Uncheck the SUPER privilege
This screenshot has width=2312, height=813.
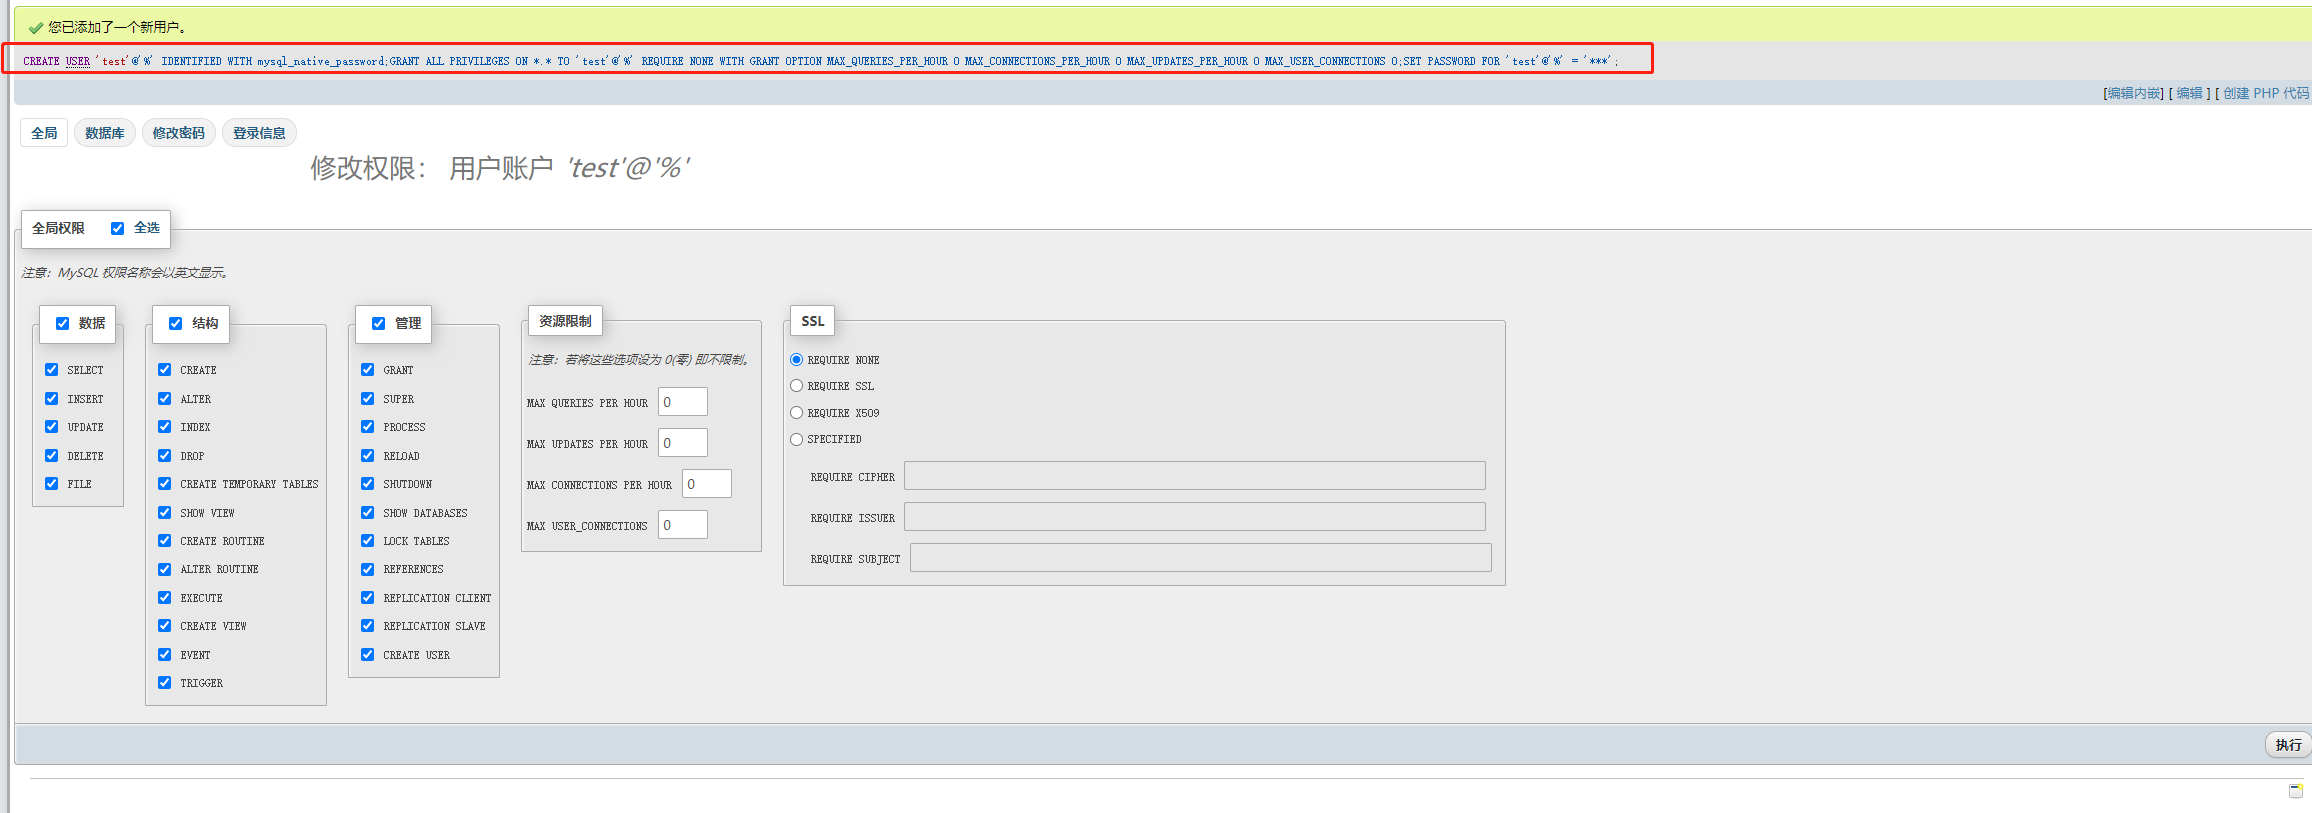367,398
